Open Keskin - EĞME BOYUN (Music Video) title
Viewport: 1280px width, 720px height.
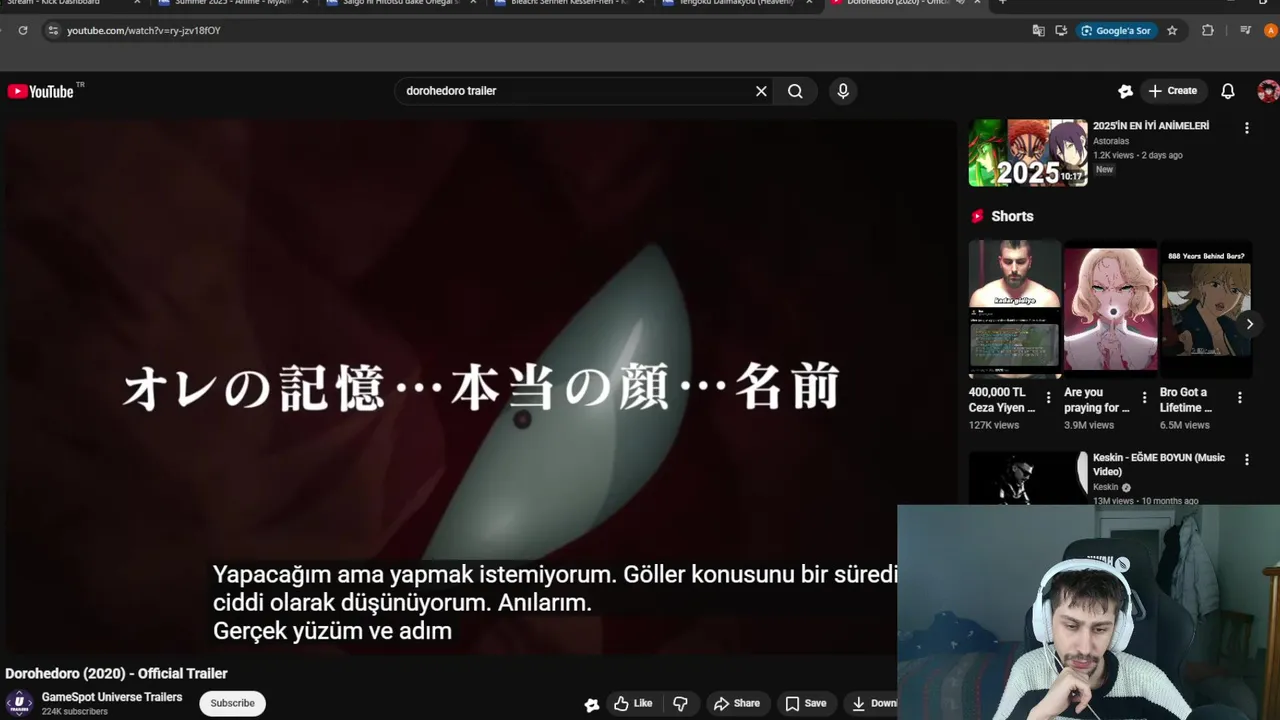coord(1159,464)
